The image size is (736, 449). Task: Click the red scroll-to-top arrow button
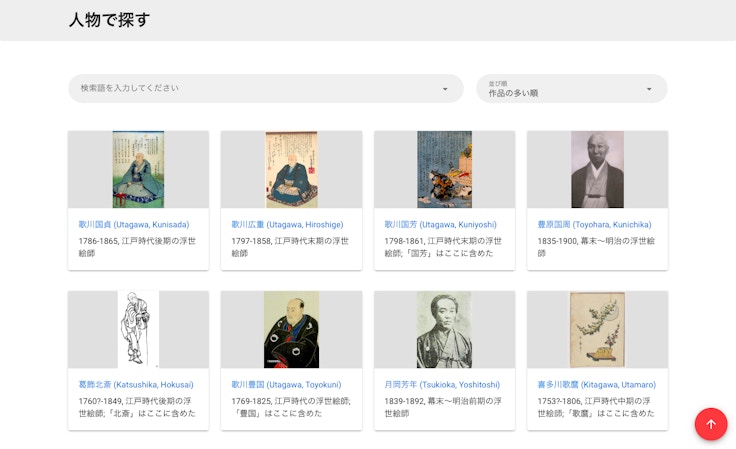click(x=711, y=424)
